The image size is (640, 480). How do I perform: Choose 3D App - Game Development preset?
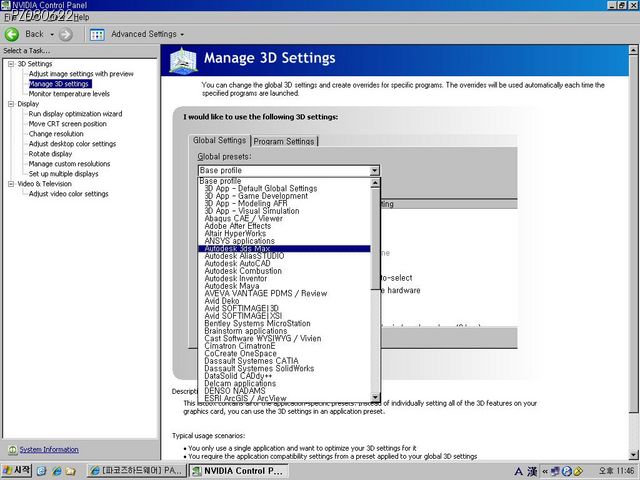(284, 196)
